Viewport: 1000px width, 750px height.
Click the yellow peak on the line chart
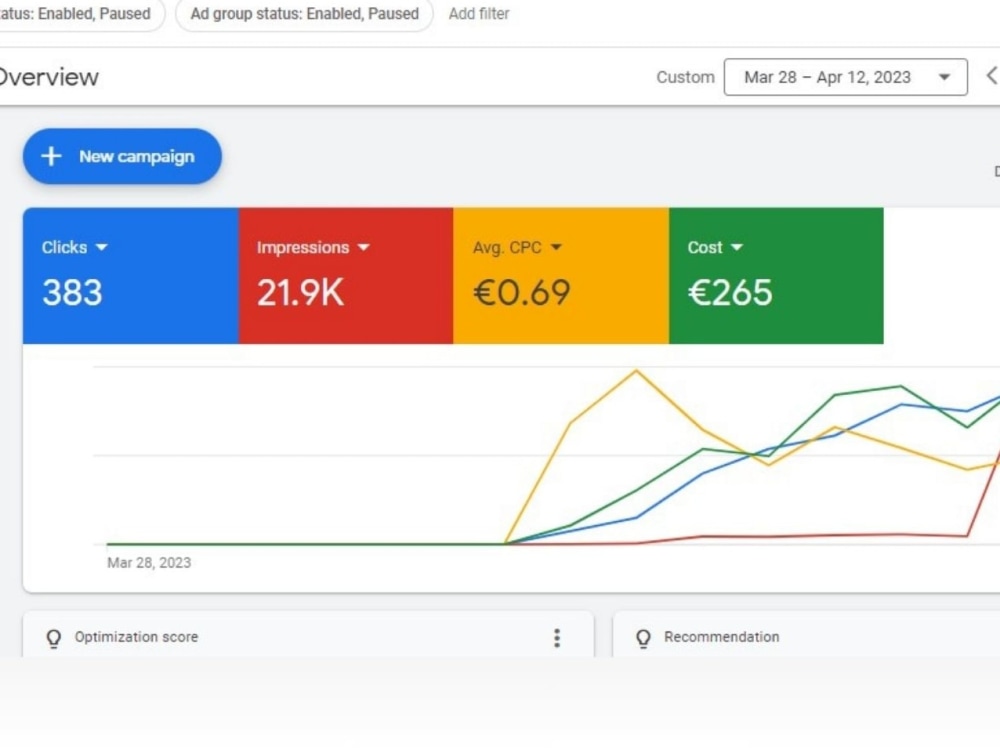[x=636, y=371]
